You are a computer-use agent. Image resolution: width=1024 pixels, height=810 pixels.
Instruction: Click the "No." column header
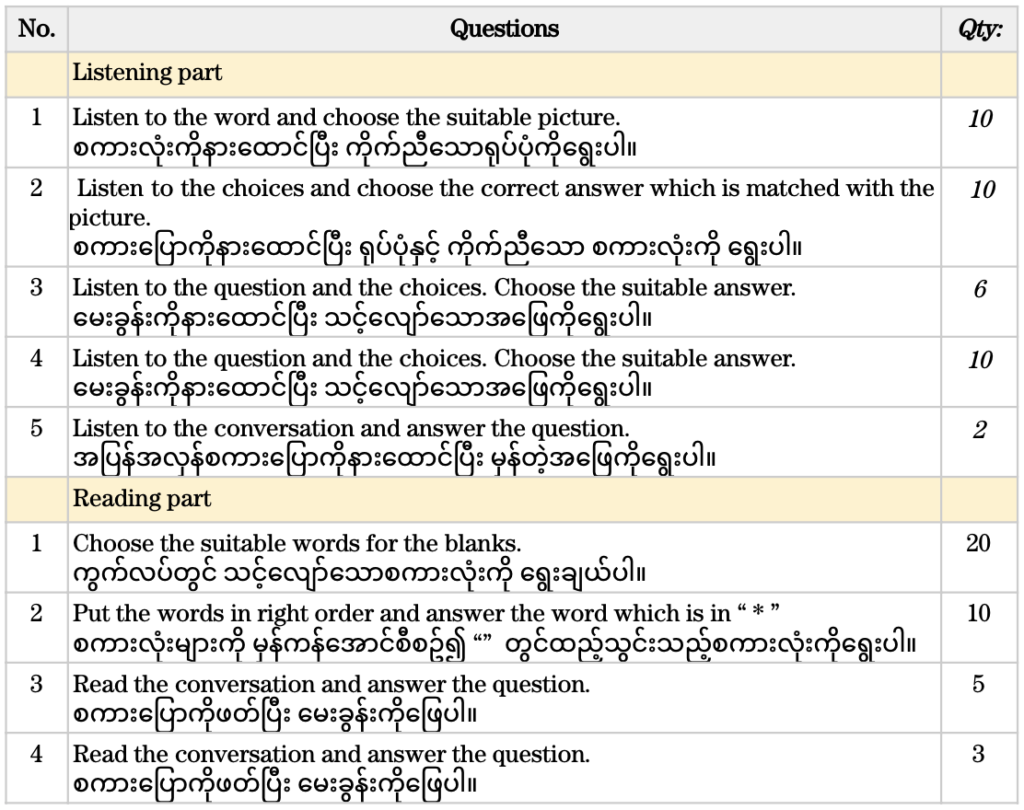pyautogui.click(x=36, y=29)
